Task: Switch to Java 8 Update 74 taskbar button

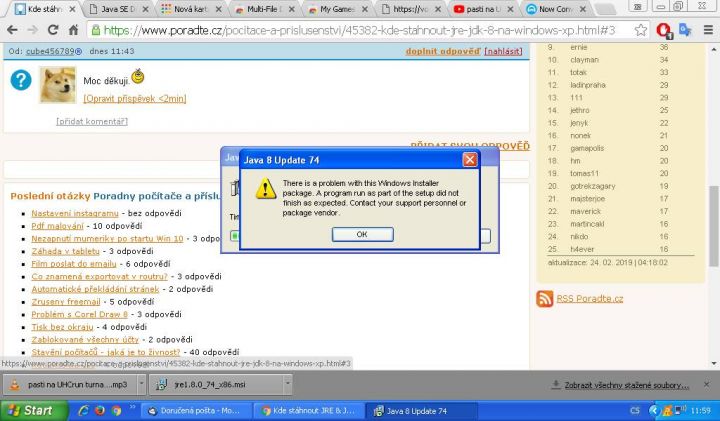Action: [x=423, y=411]
